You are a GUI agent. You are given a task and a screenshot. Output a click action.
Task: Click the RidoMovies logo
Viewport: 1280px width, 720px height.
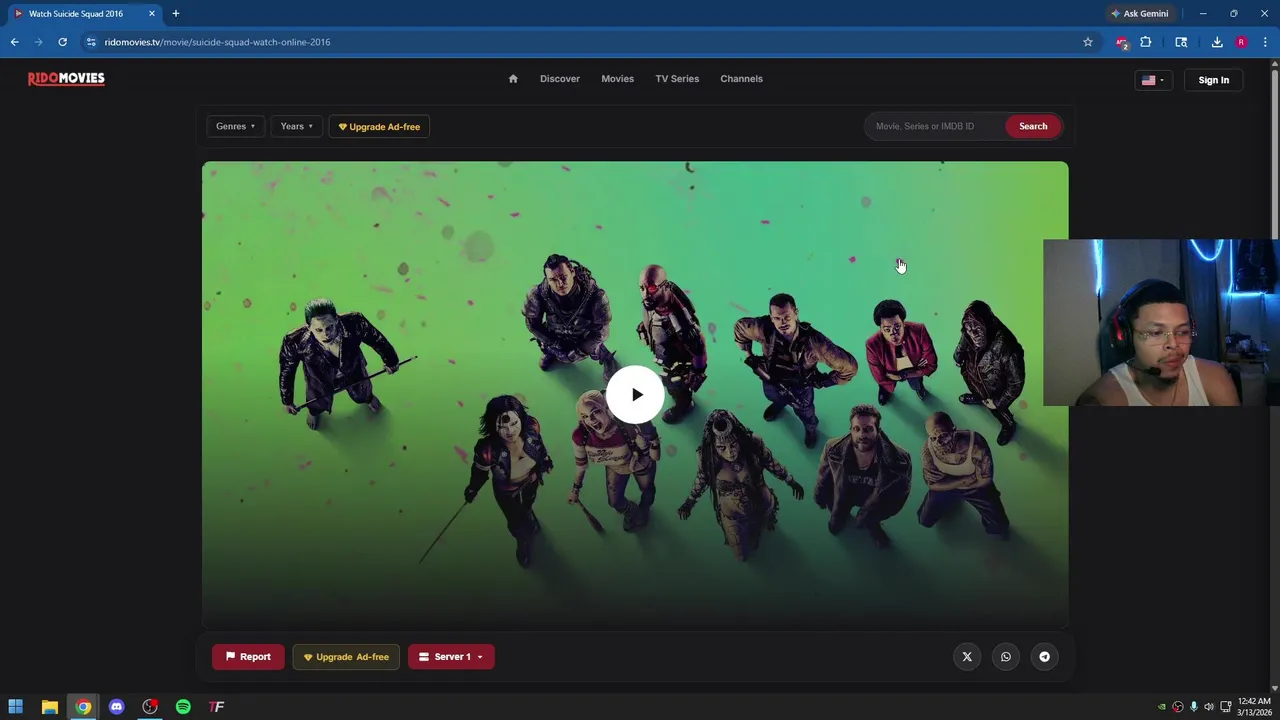click(x=66, y=79)
